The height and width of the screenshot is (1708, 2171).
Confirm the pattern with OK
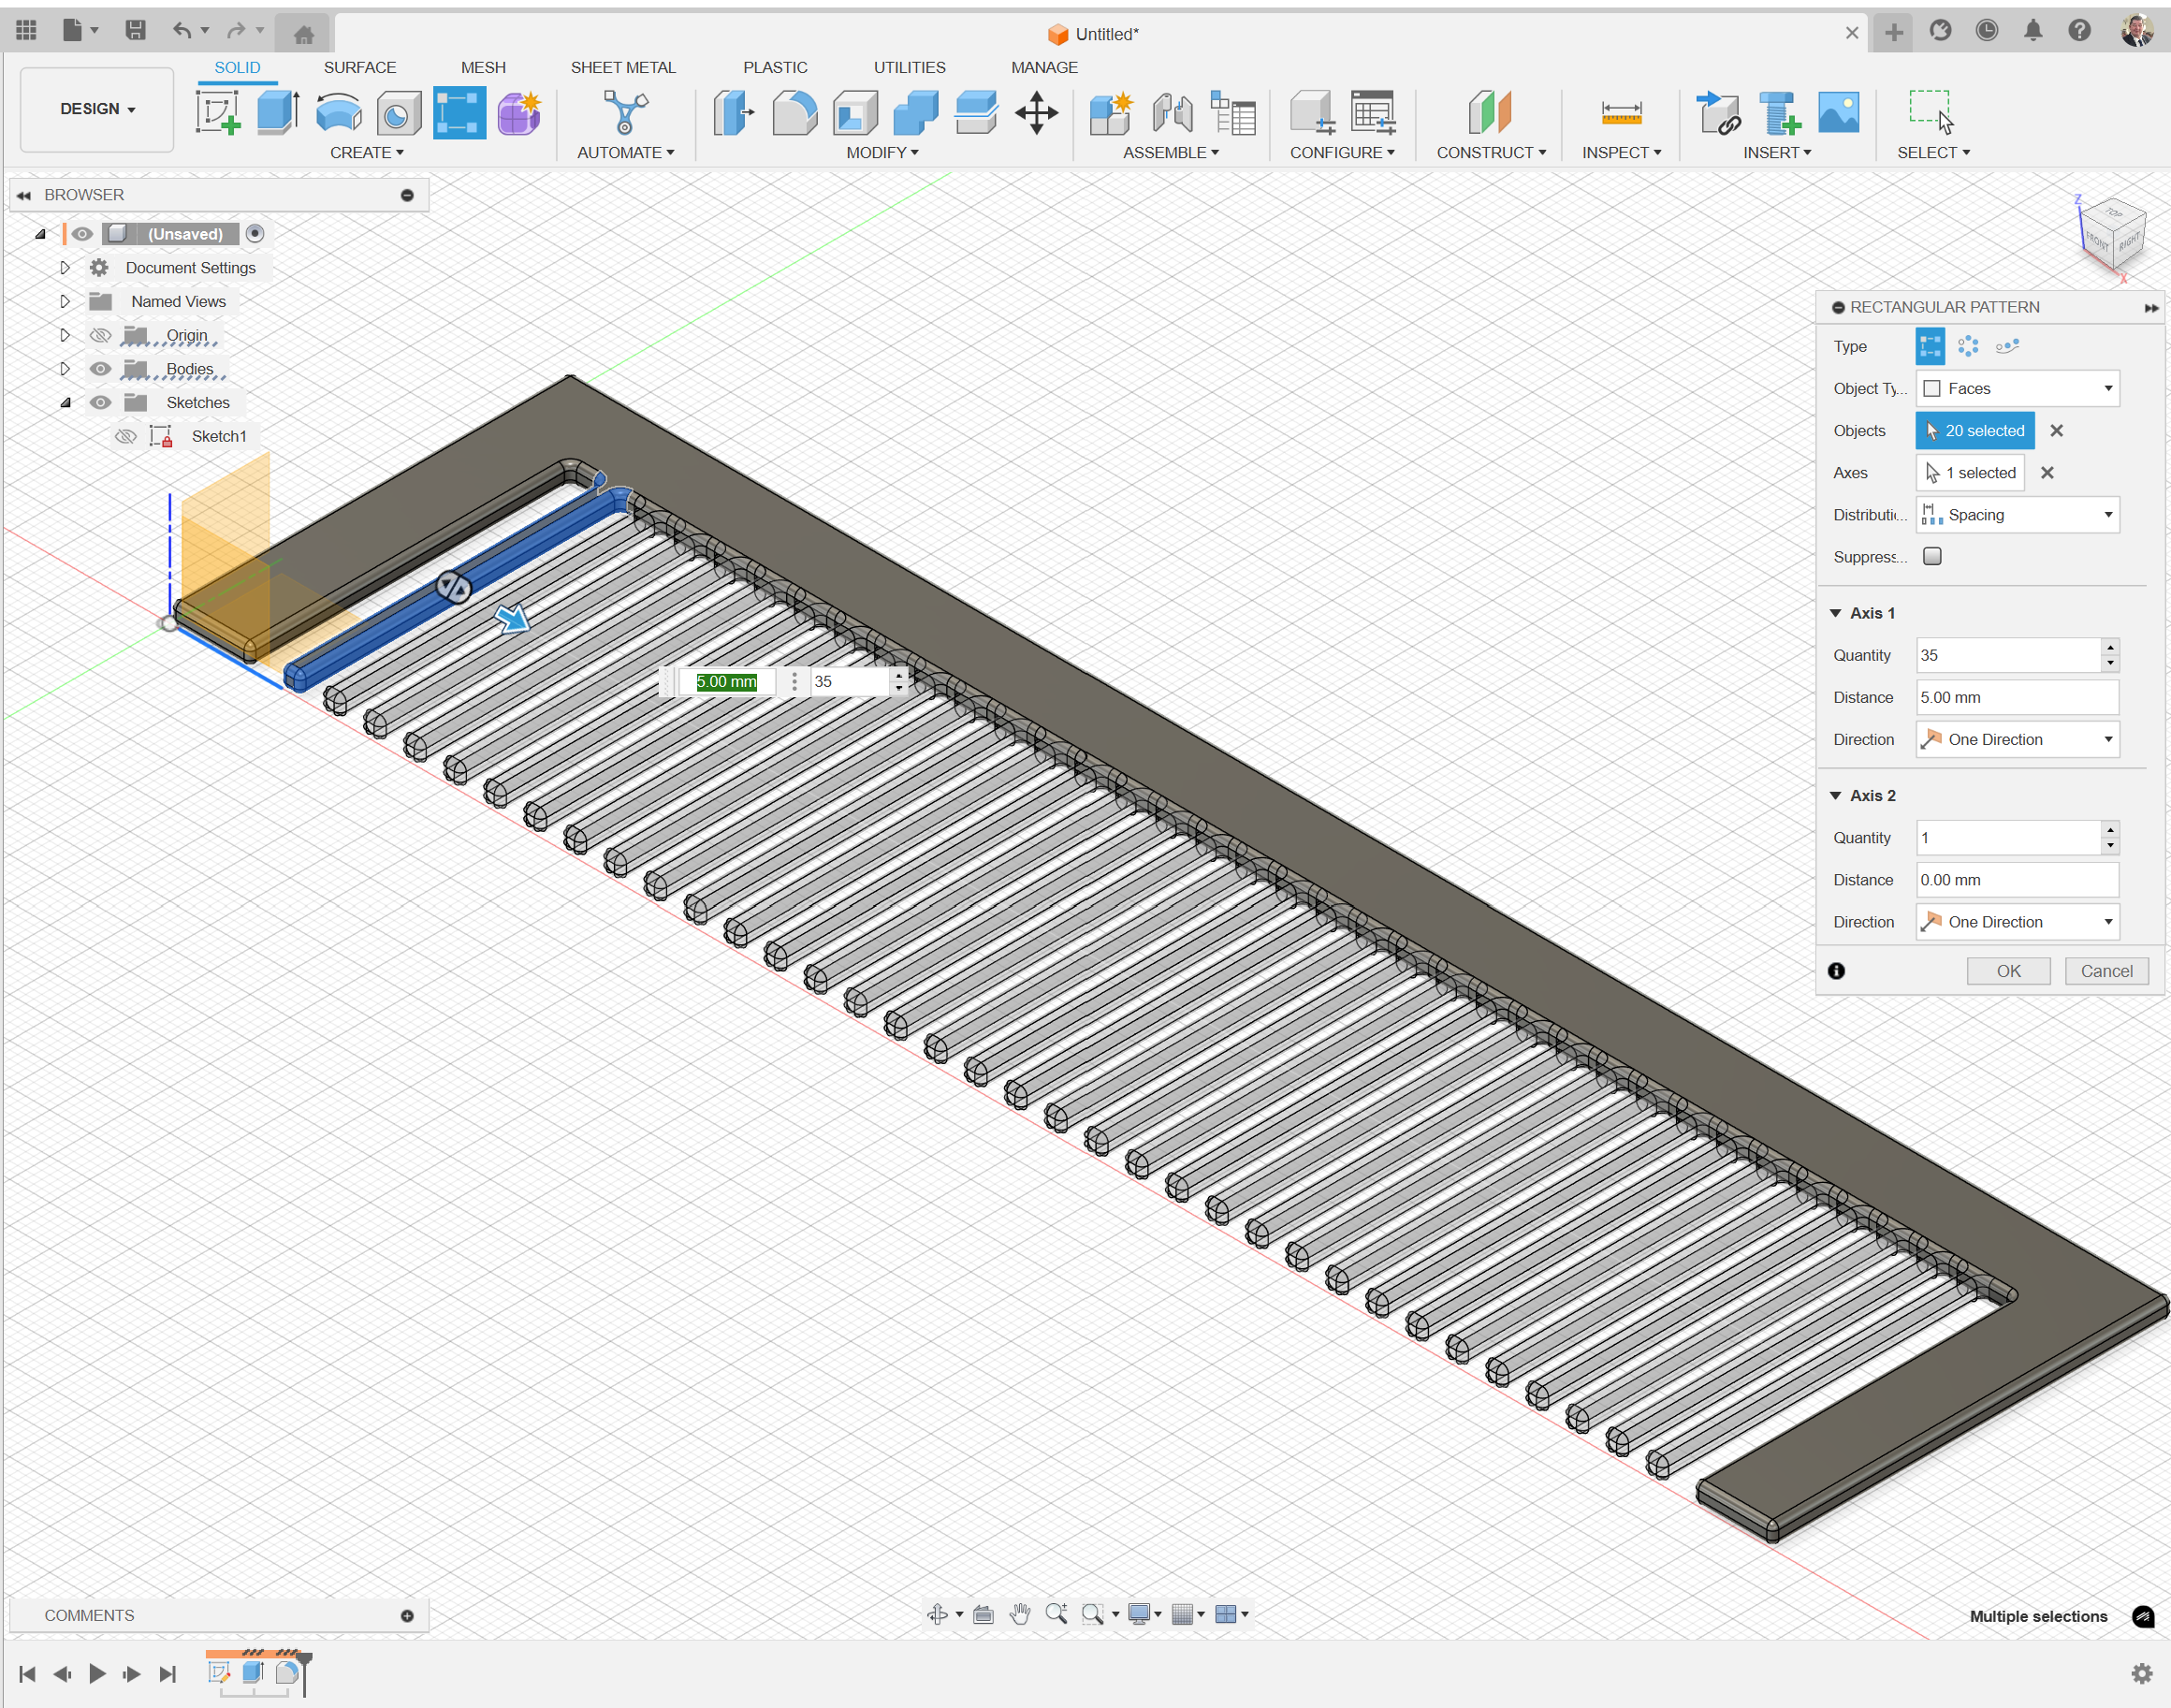click(2008, 970)
